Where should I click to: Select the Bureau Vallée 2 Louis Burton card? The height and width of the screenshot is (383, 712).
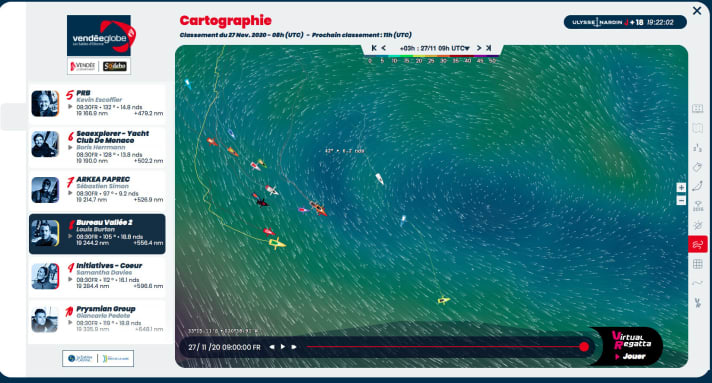coord(97,234)
